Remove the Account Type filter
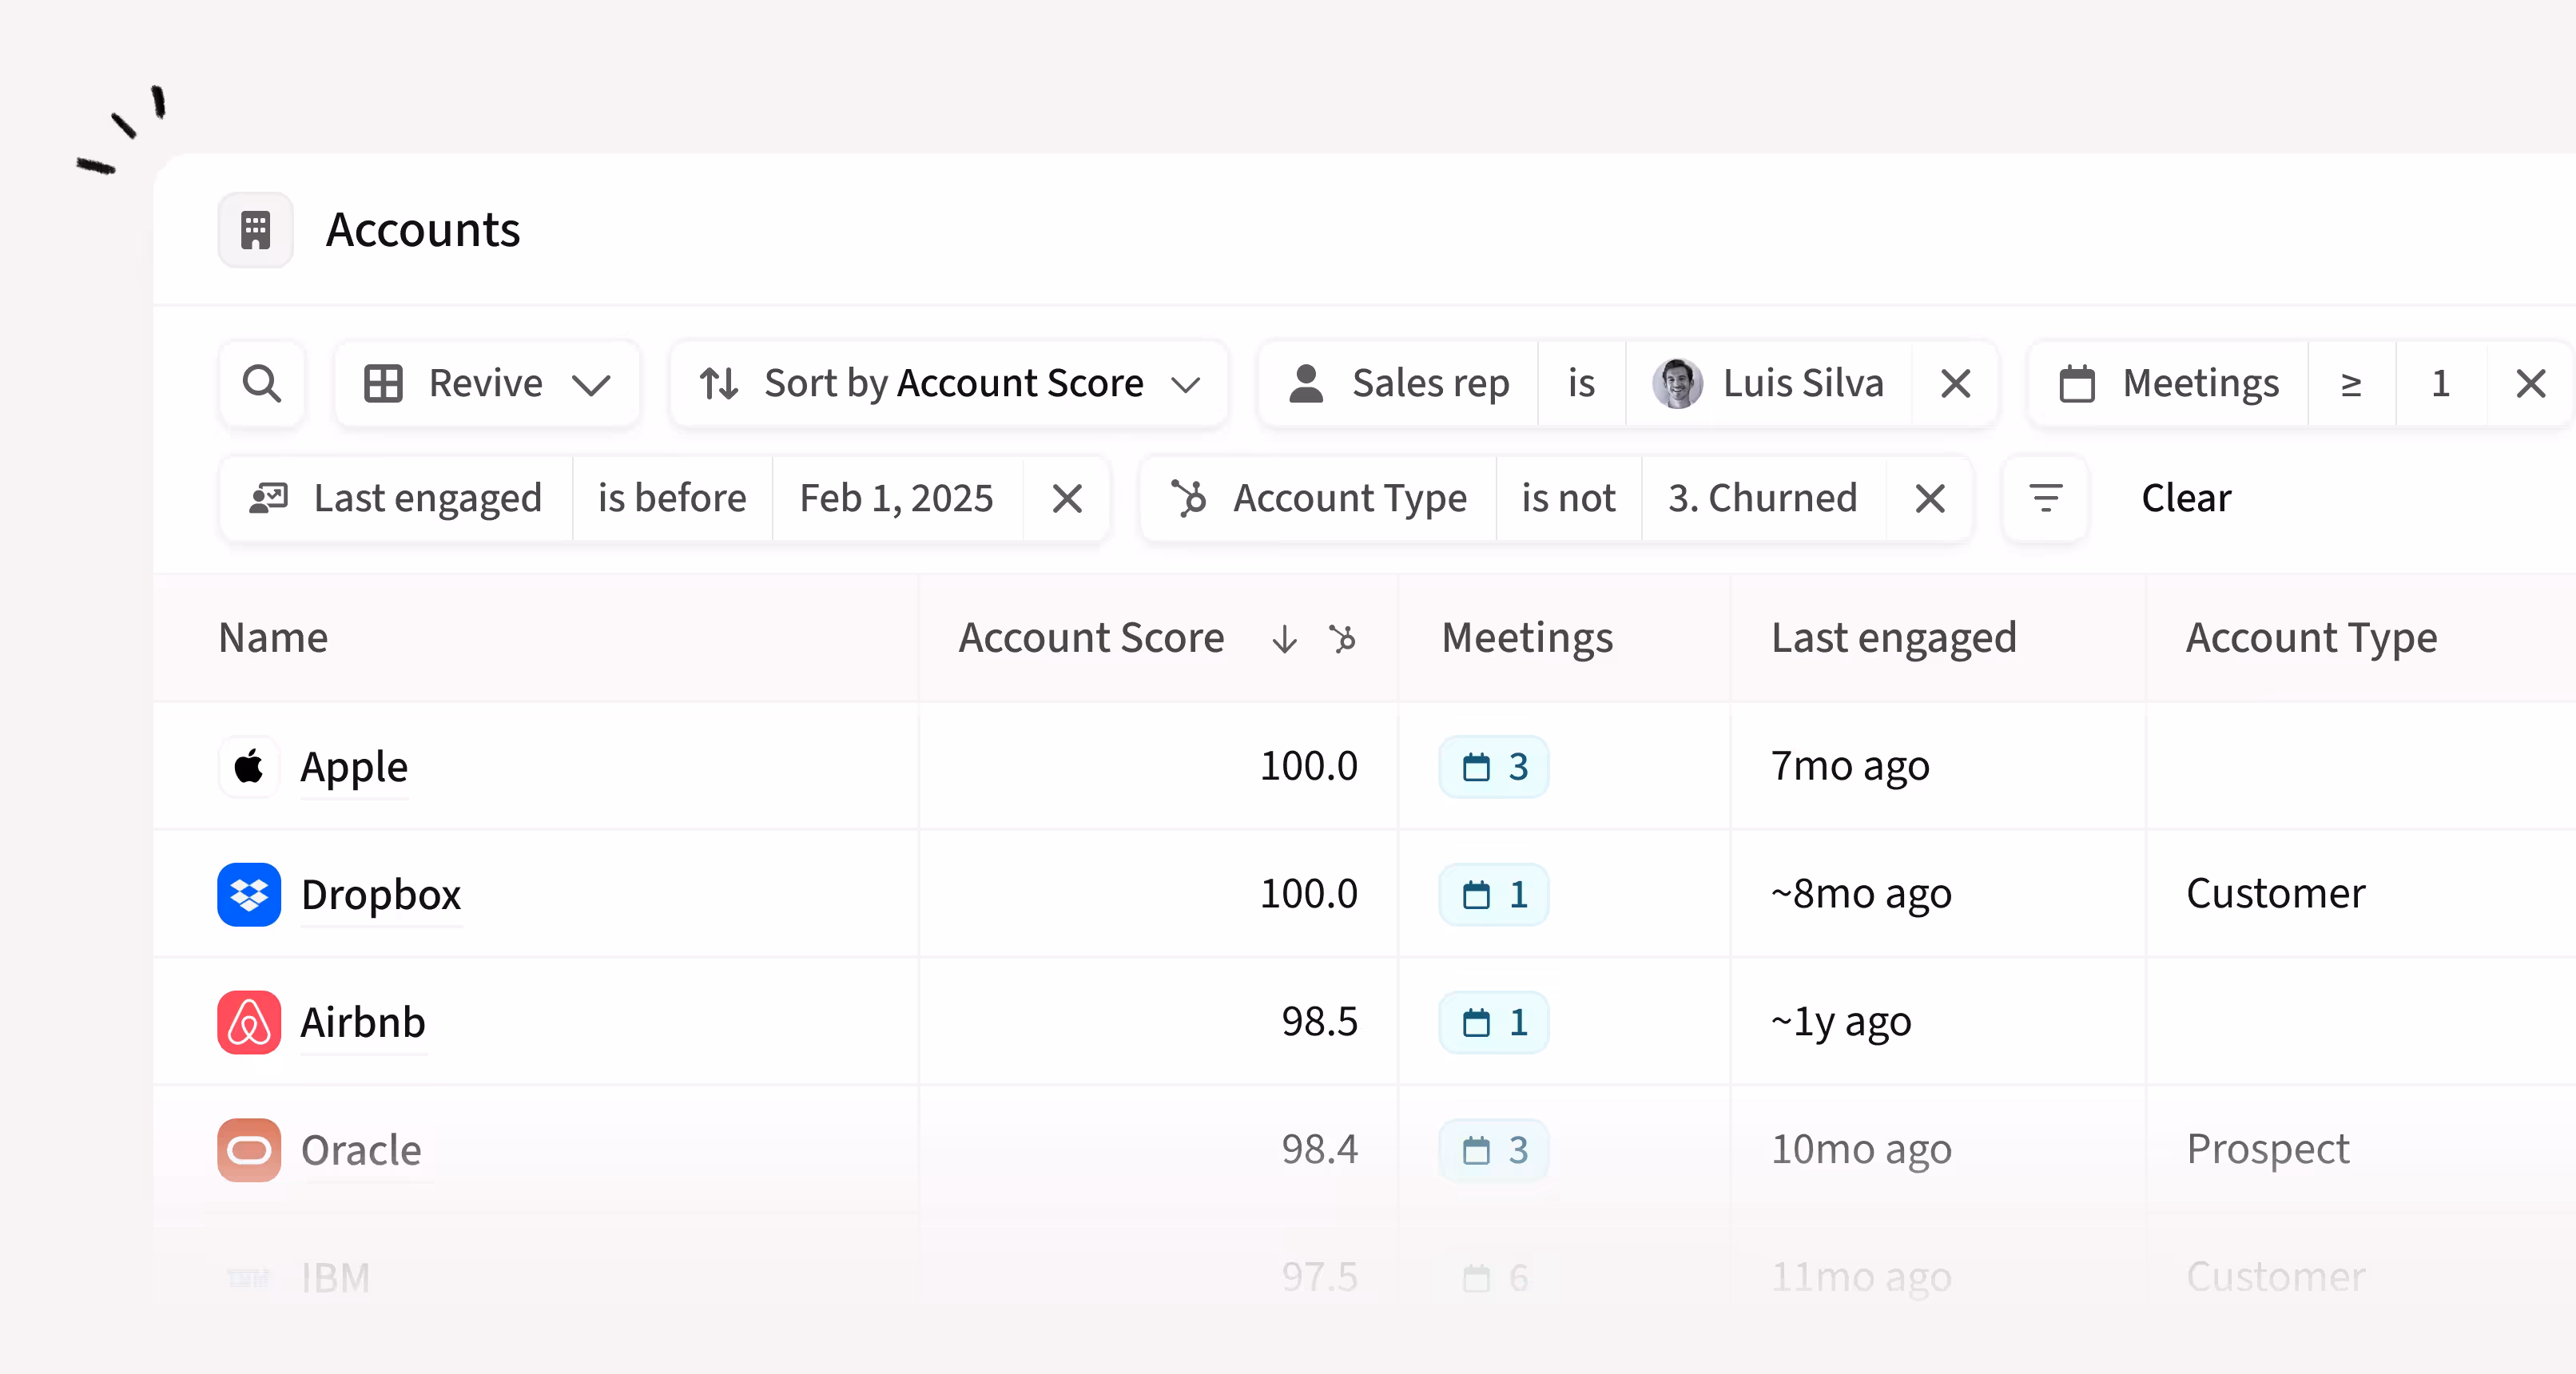This screenshot has width=2576, height=1374. pos(1930,498)
